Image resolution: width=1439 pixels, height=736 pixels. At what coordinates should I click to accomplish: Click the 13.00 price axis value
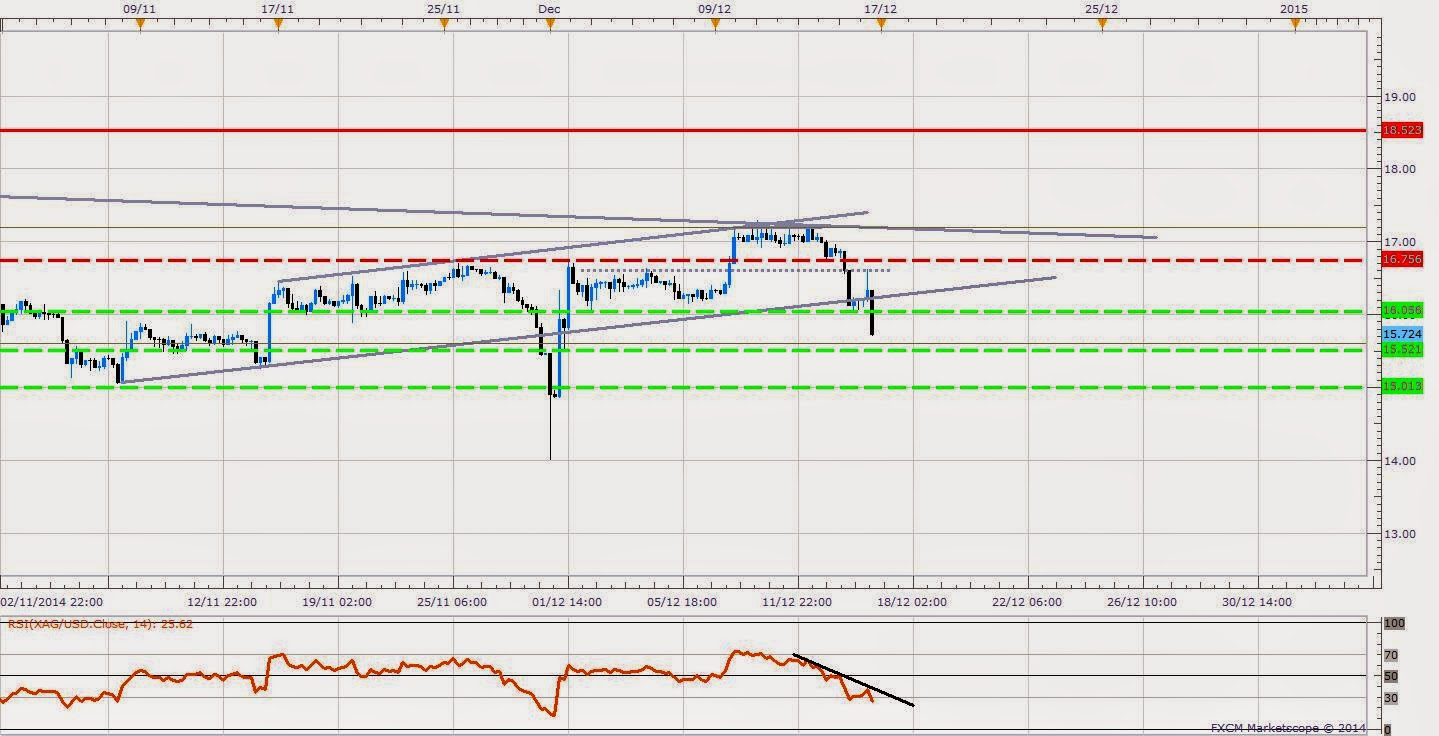tap(1399, 534)
